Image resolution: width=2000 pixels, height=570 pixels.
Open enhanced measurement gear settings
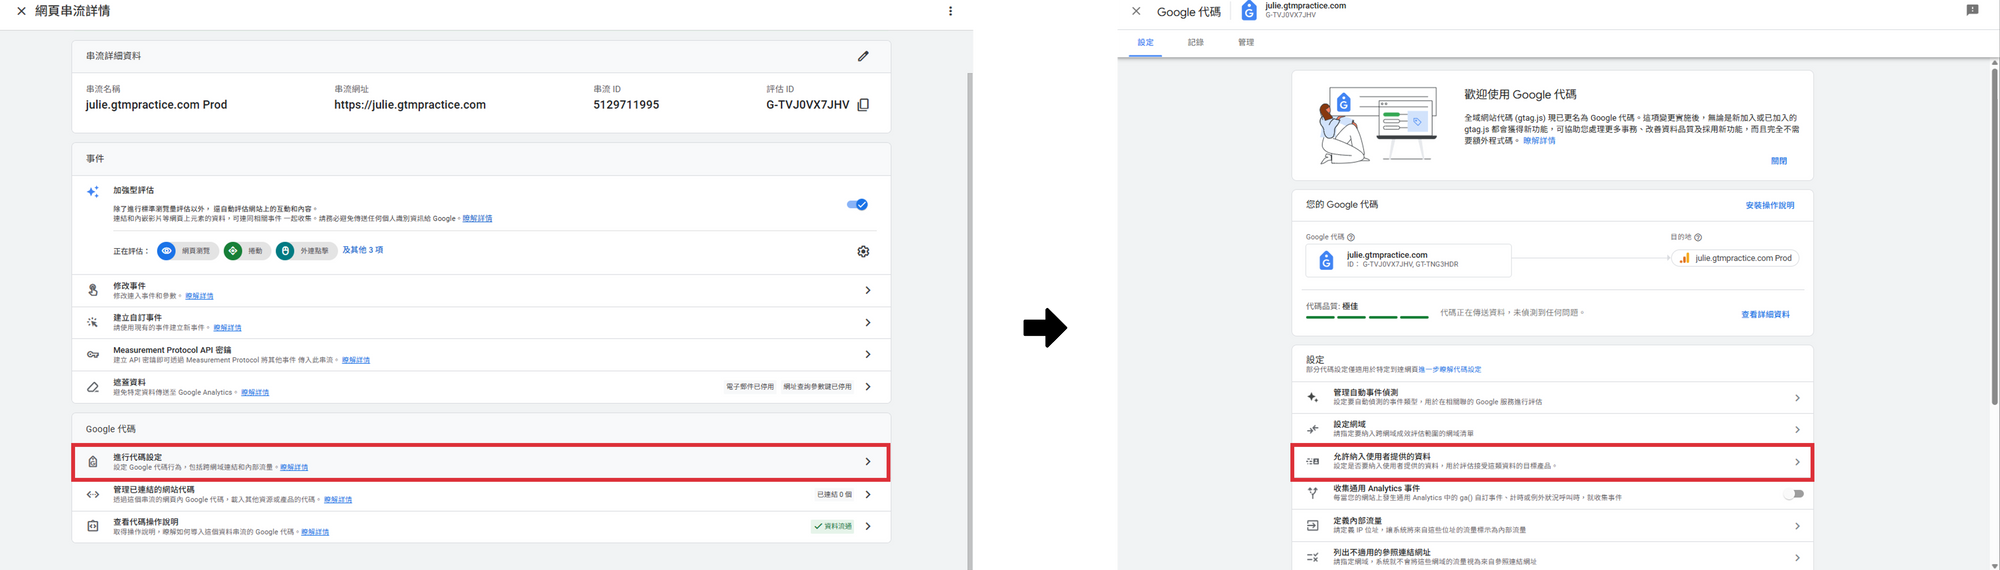(x=863, y=252)
